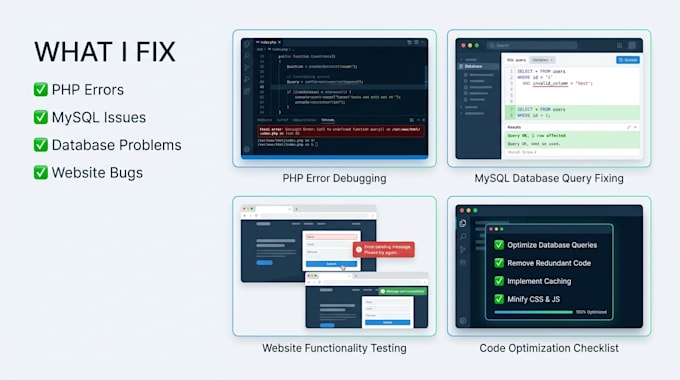
Task: Click Submit in the form with the error
Action: [331, 264]
